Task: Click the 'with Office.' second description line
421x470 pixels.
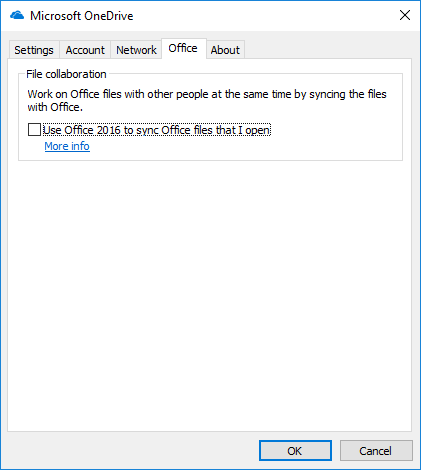Action: click(55, 107)
